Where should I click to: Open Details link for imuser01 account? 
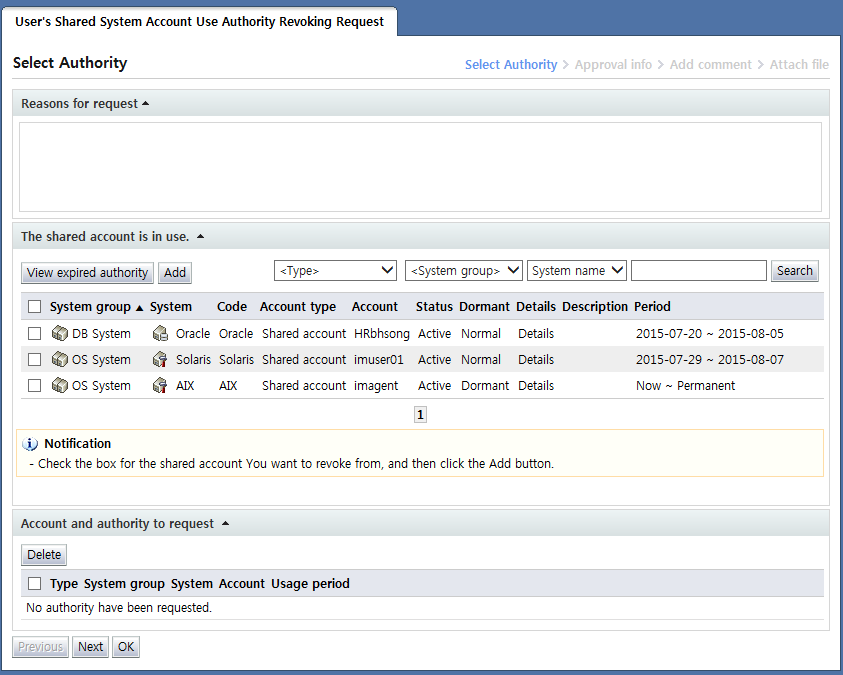(535, 360)
